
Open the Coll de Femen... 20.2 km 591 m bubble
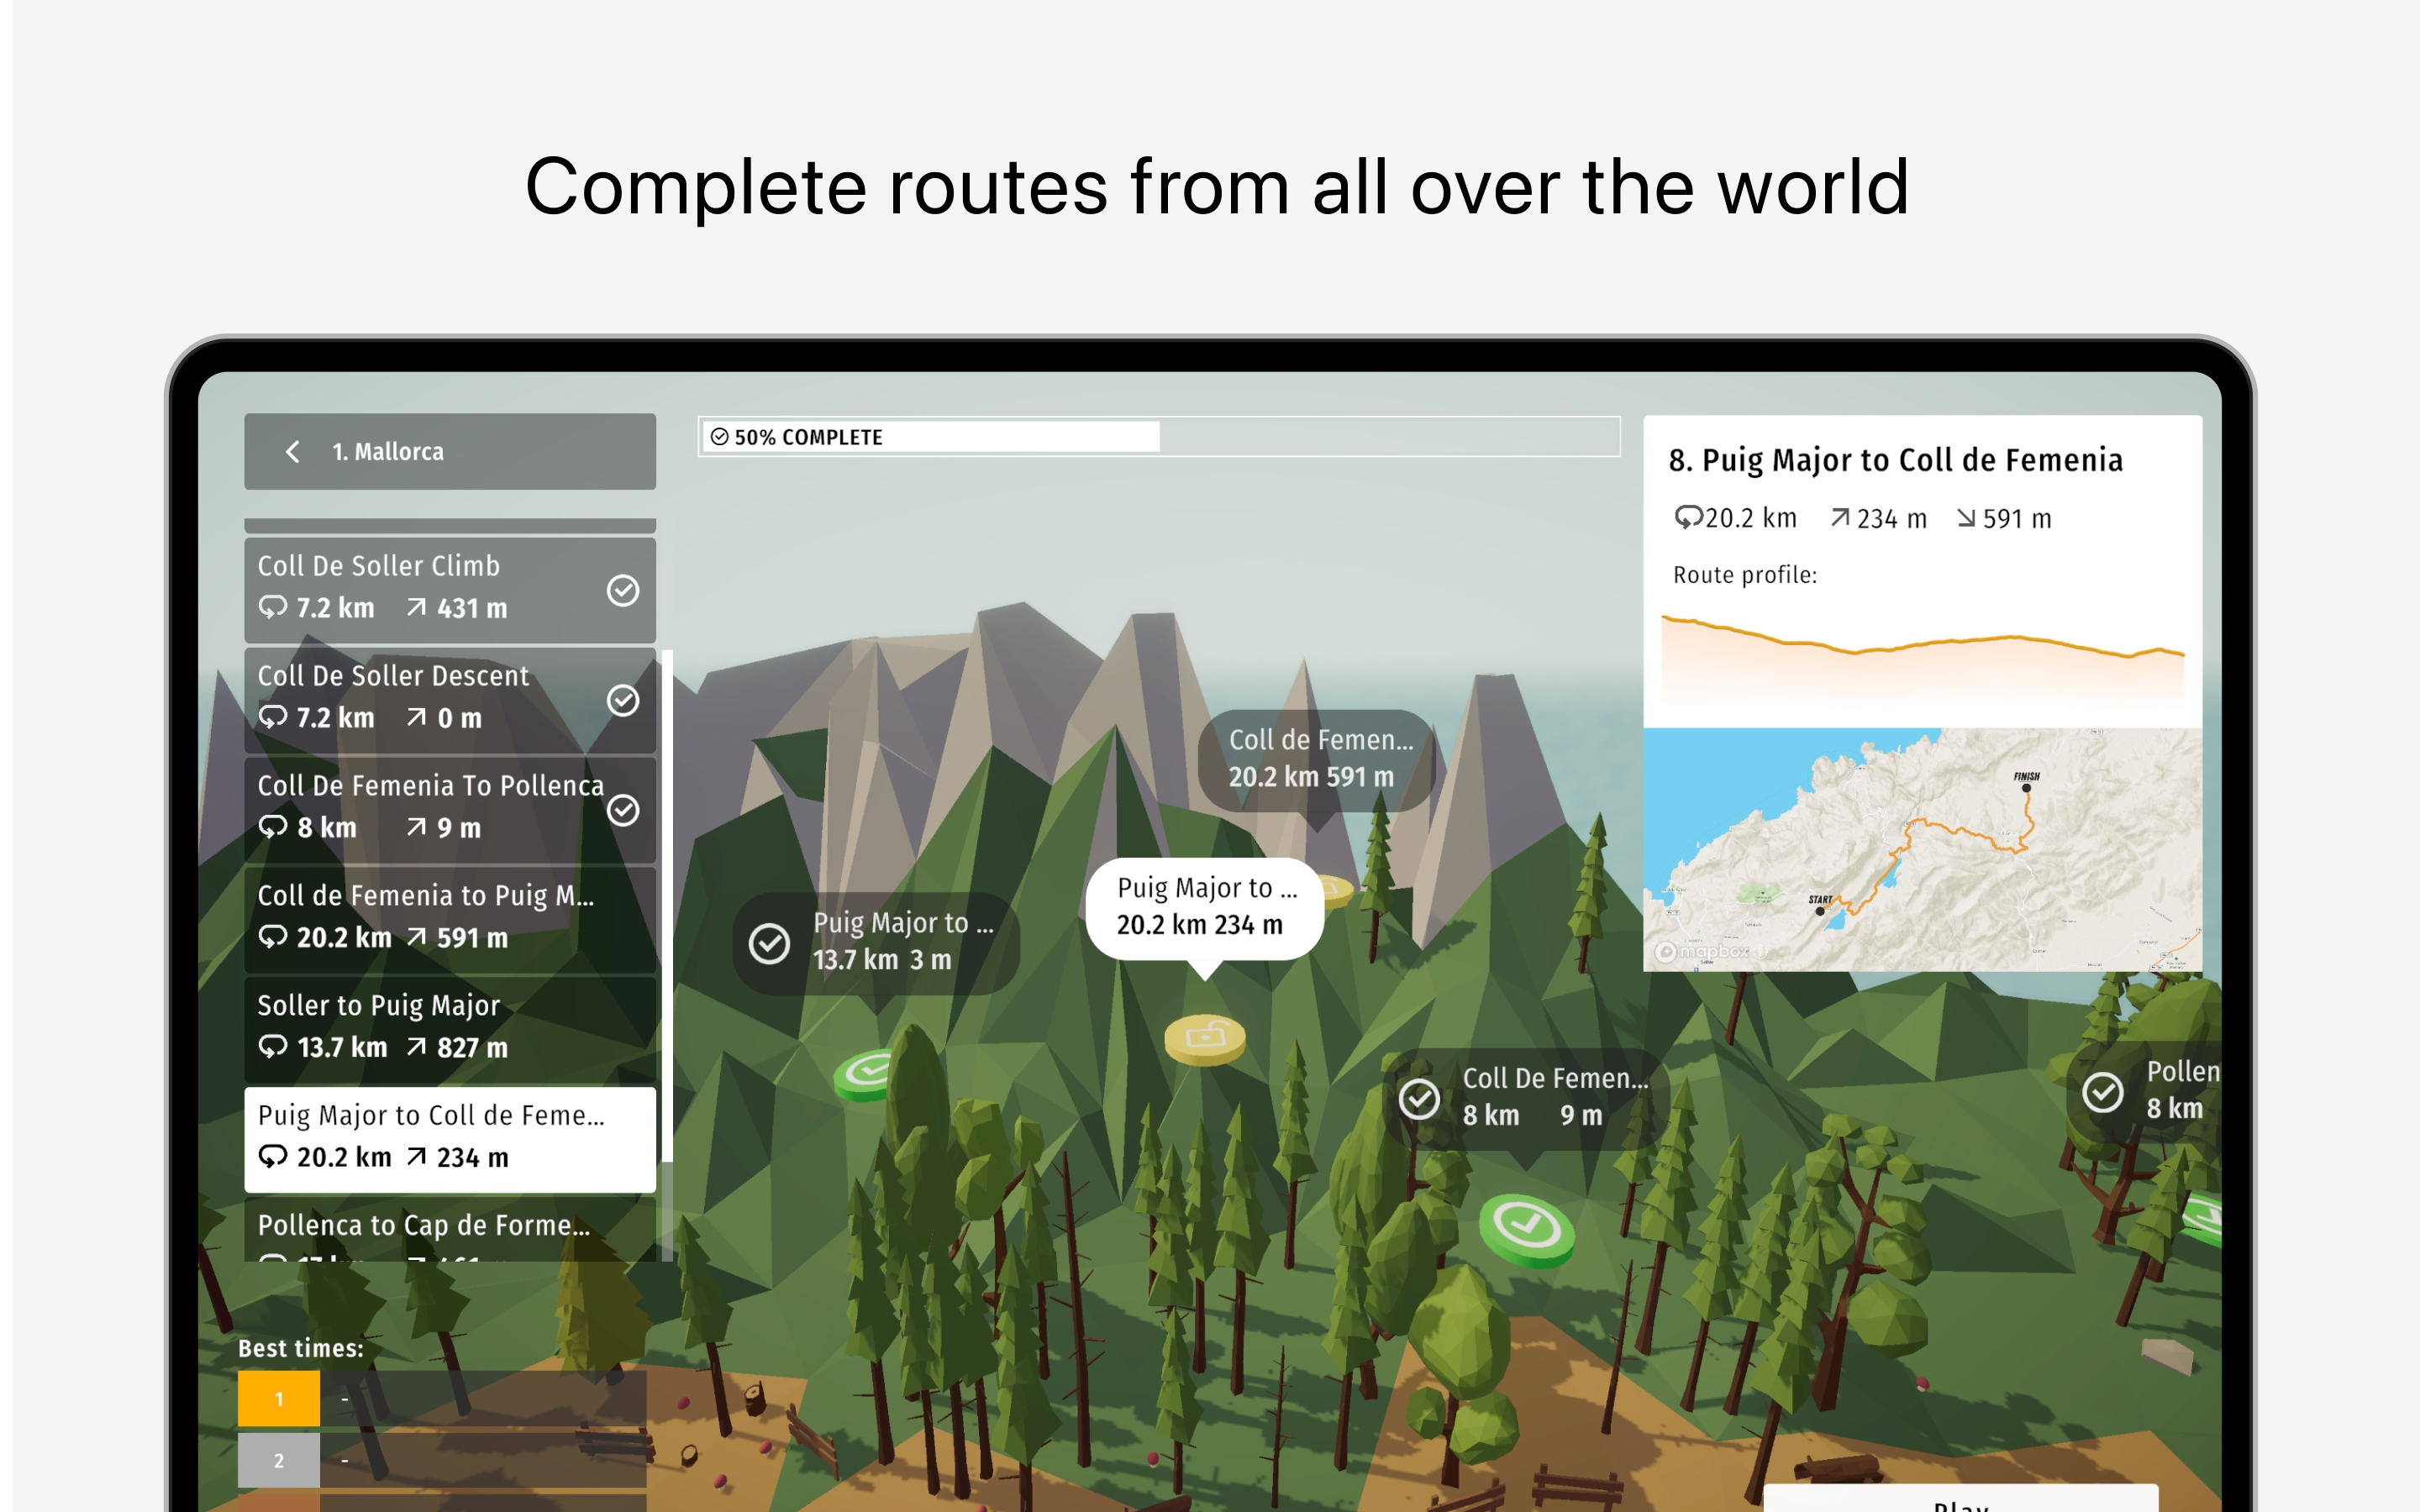point(1318,760)
